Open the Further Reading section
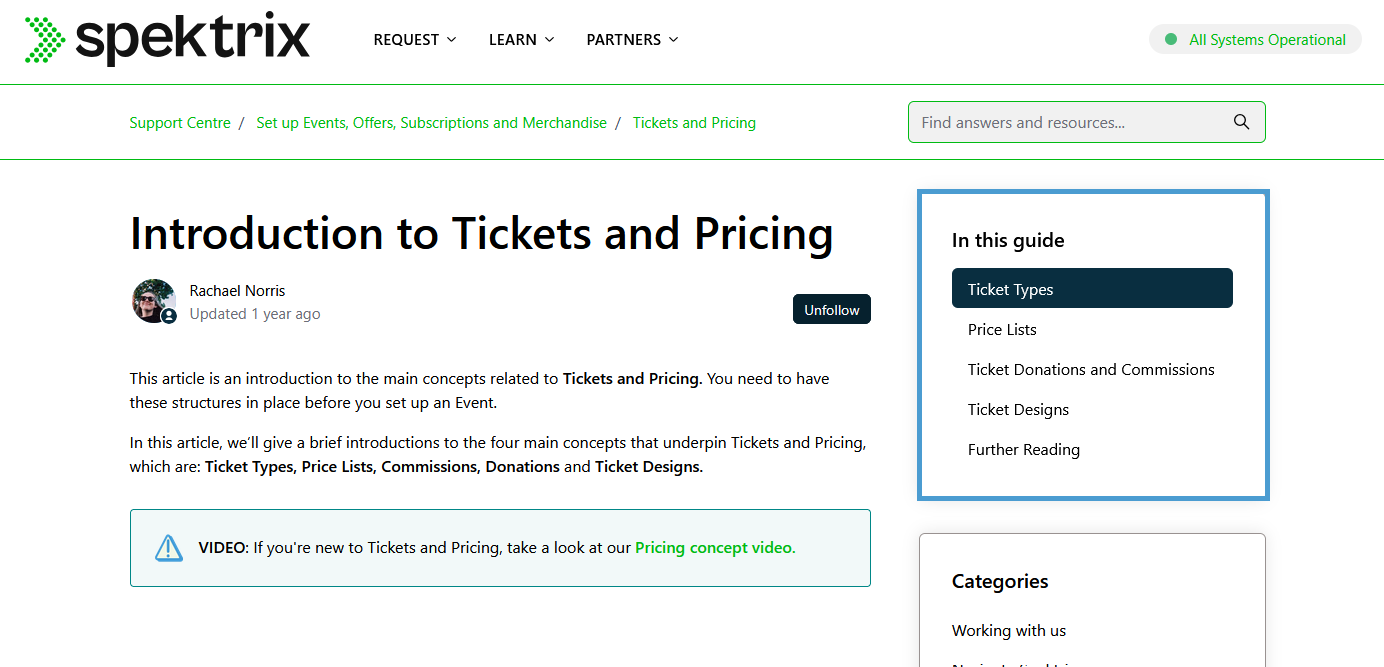 tap(1024, 449)
